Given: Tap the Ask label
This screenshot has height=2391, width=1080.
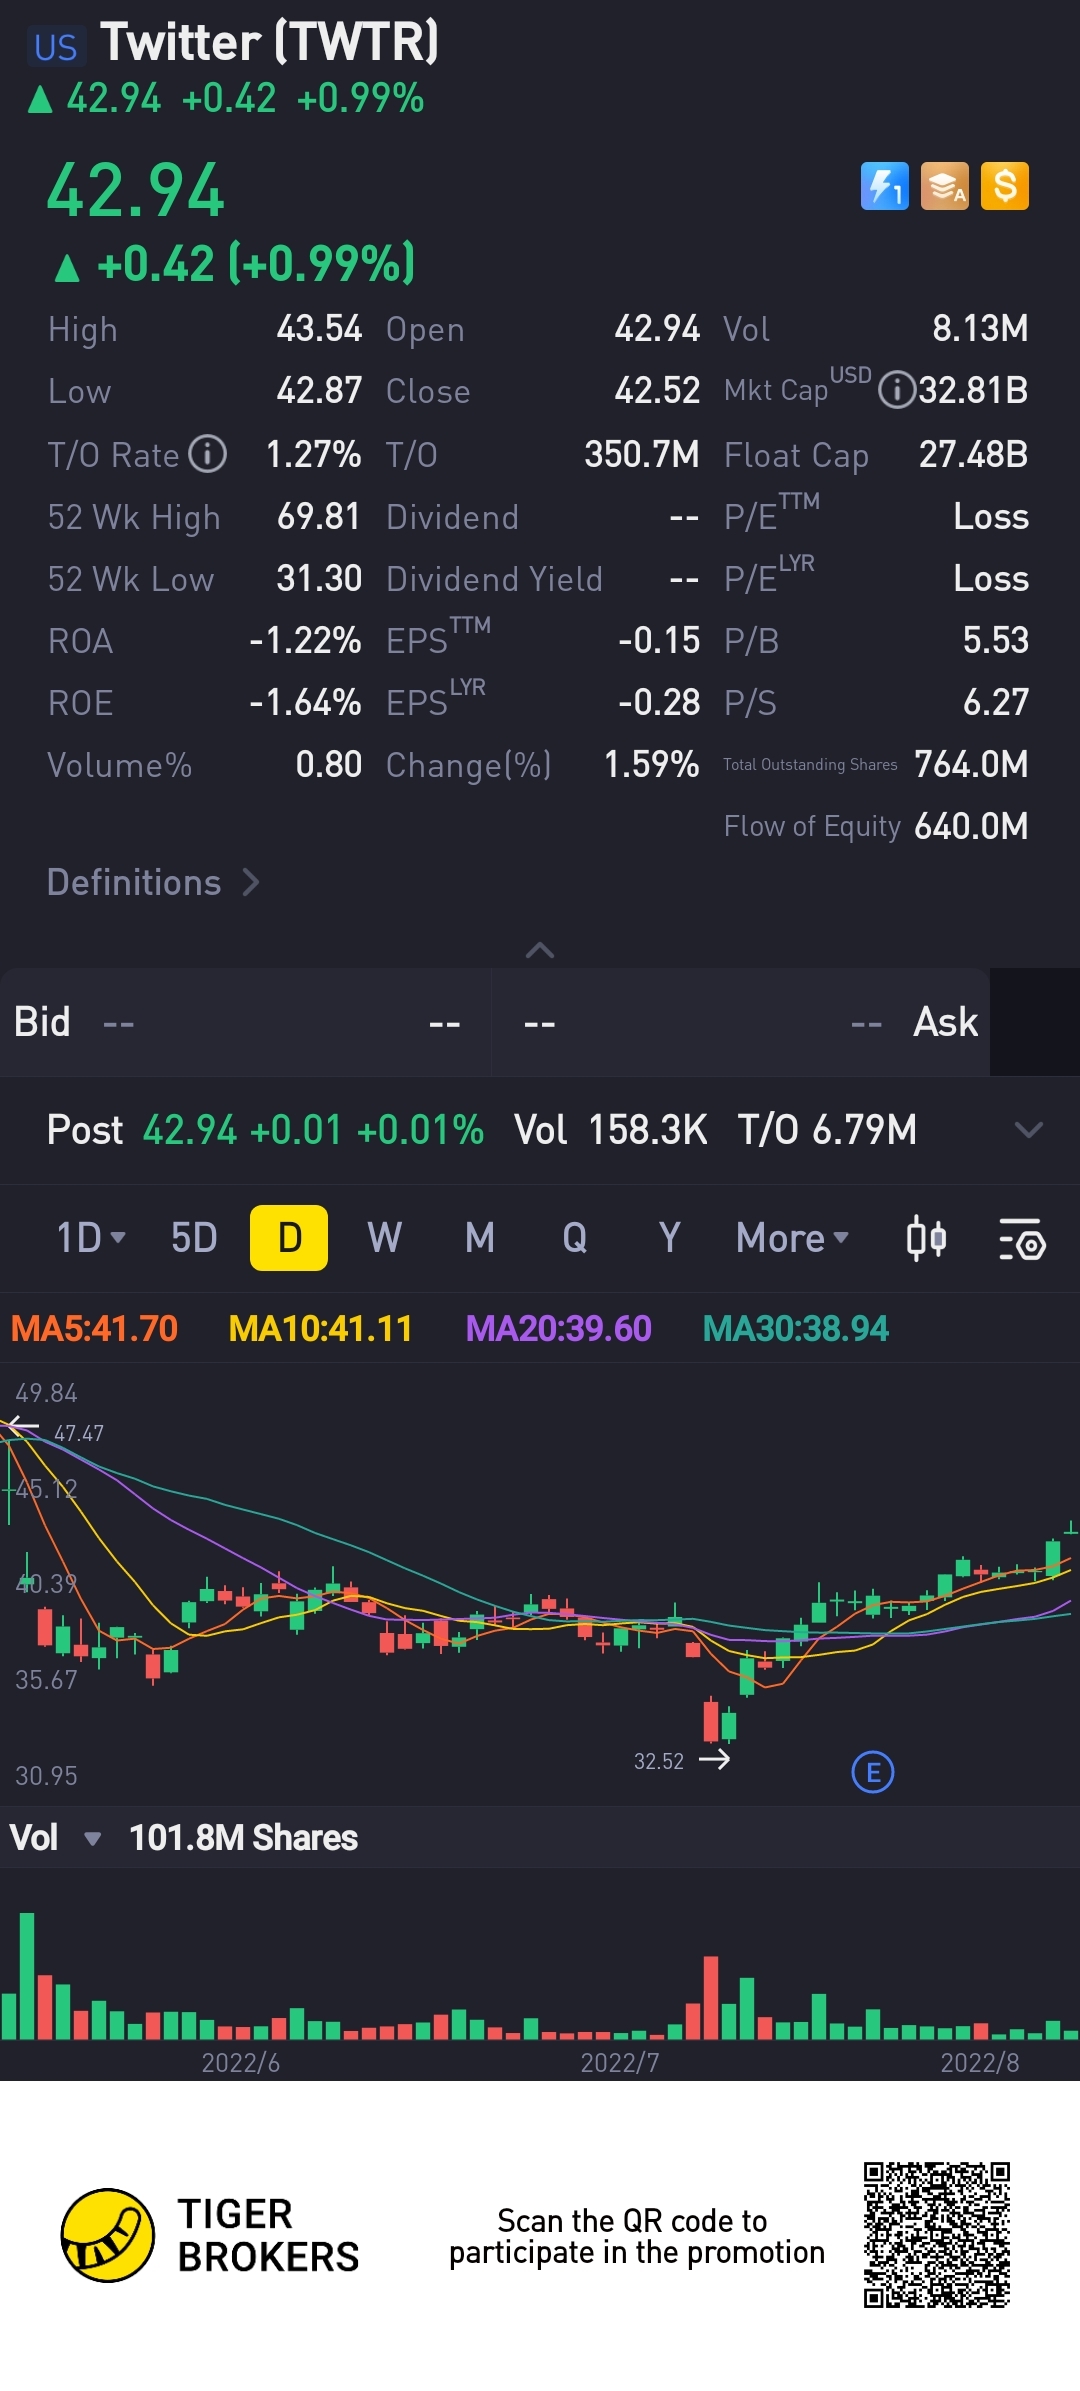Looking at the screenshot, I should pyautogui.click(x=946, y=1022).
